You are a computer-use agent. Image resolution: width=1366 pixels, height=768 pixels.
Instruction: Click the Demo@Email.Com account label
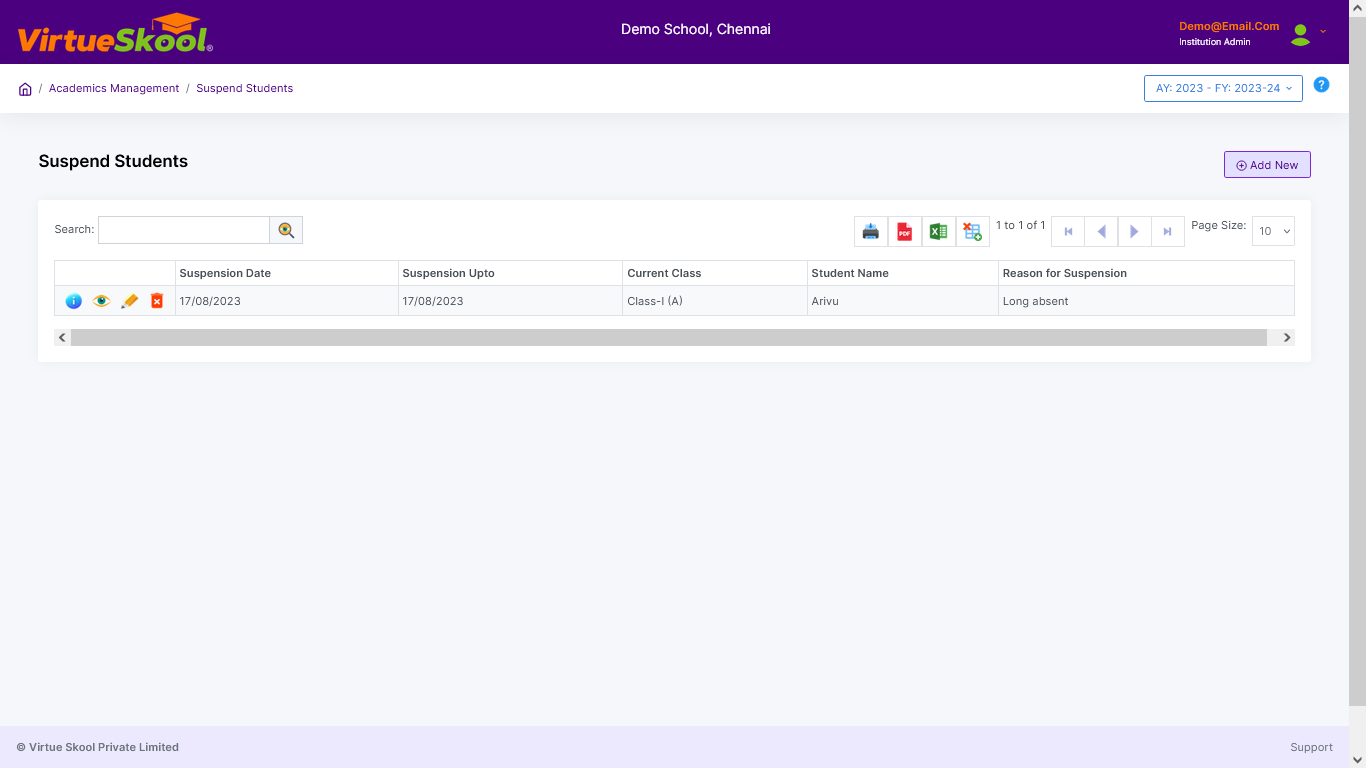(1229, 27)
